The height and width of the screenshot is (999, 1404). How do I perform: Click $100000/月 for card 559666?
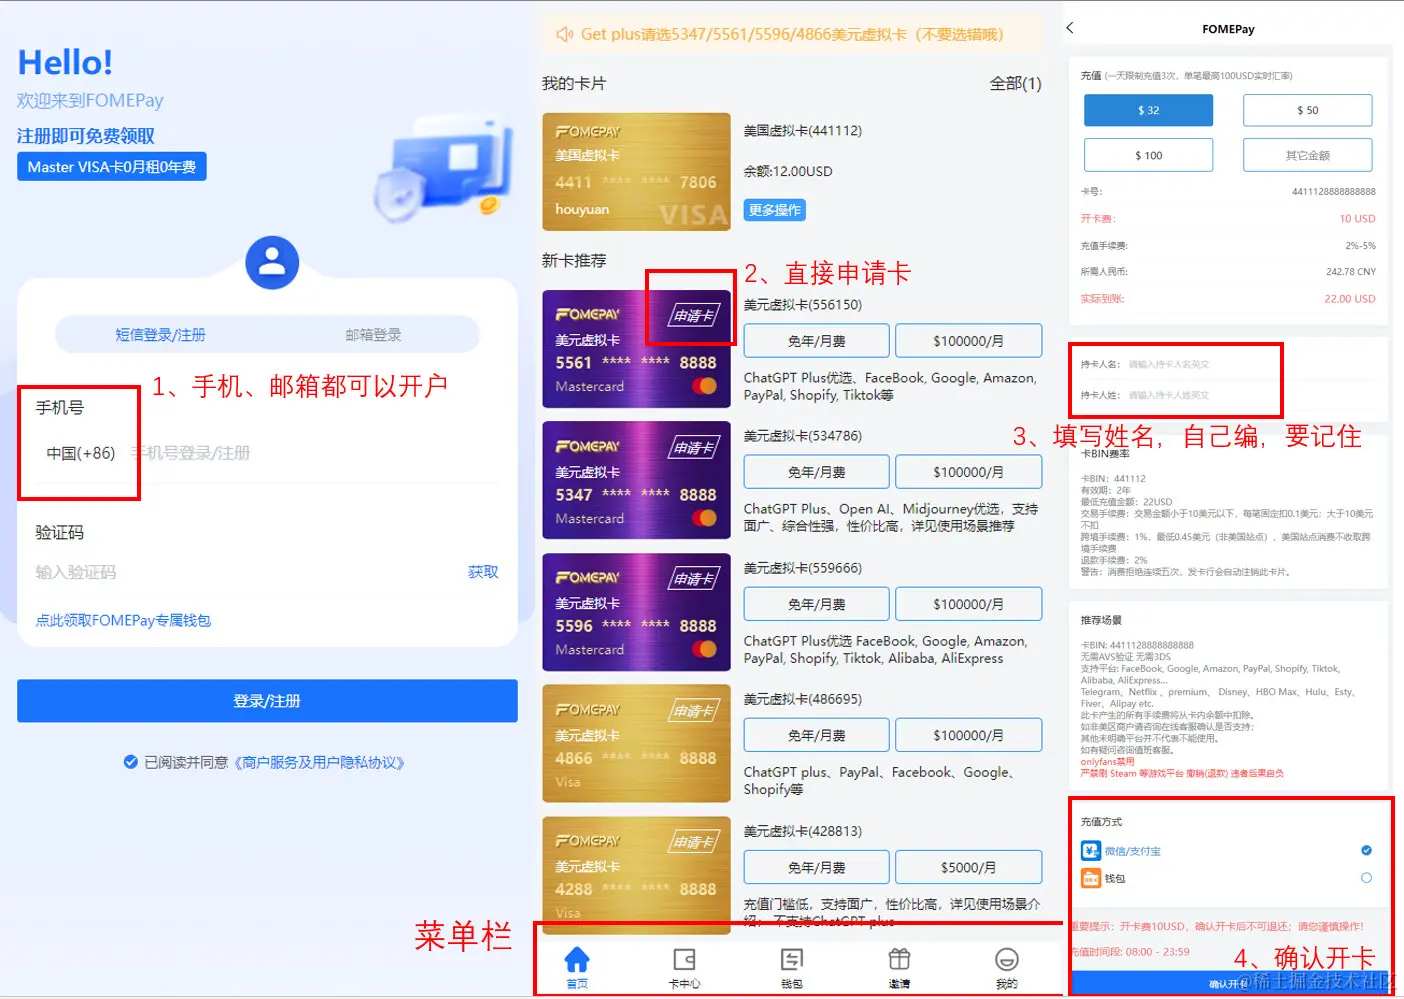(968, 604)
